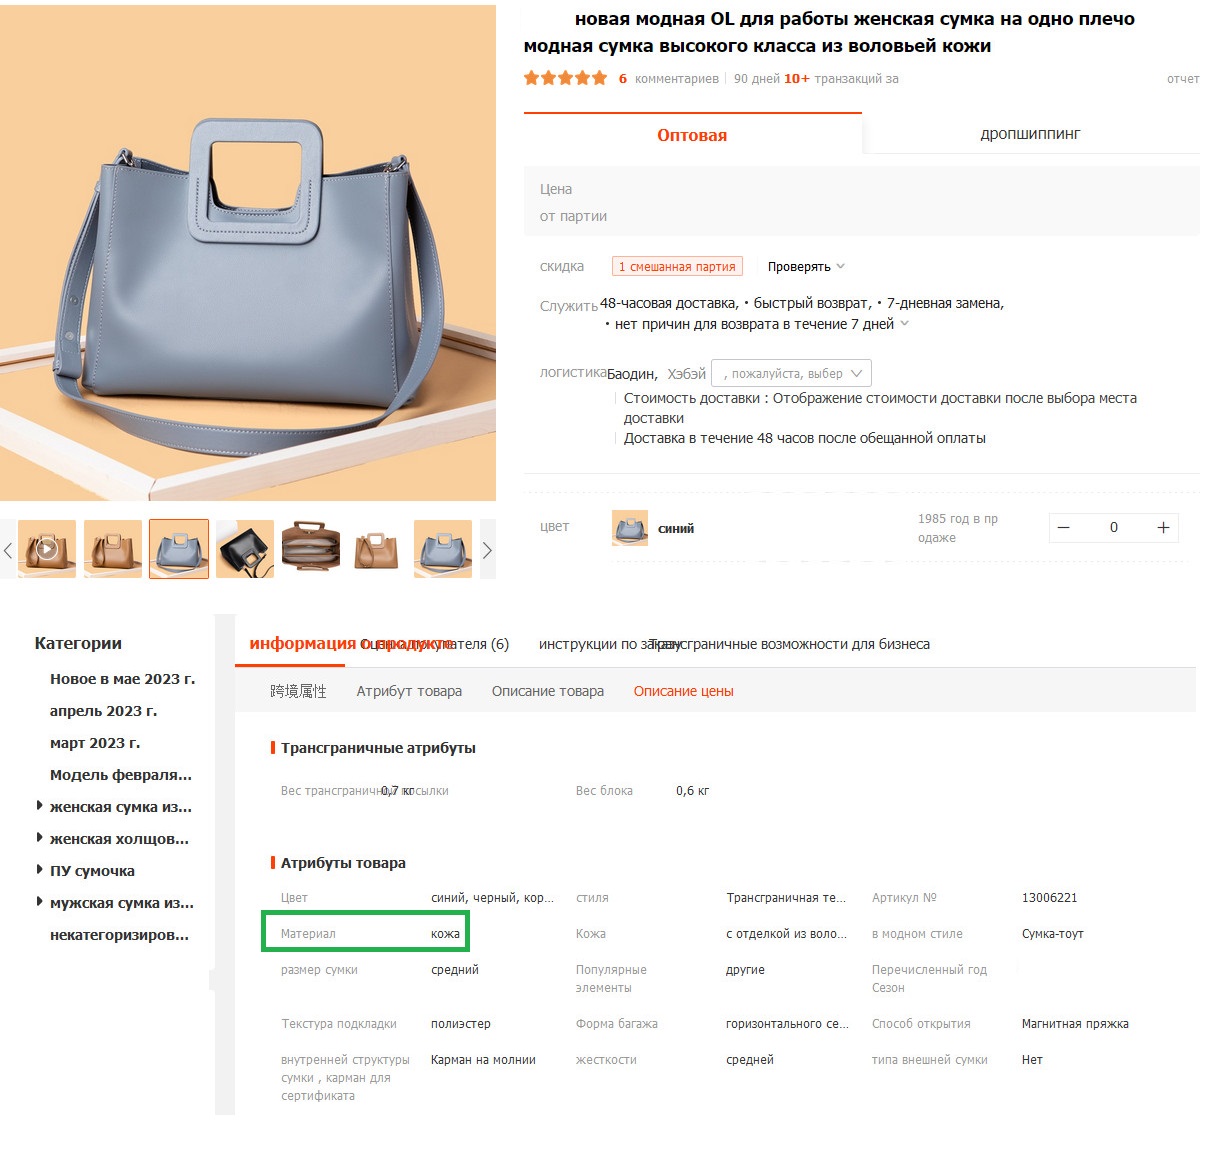Go to Описание цены section

coord(683,691)
